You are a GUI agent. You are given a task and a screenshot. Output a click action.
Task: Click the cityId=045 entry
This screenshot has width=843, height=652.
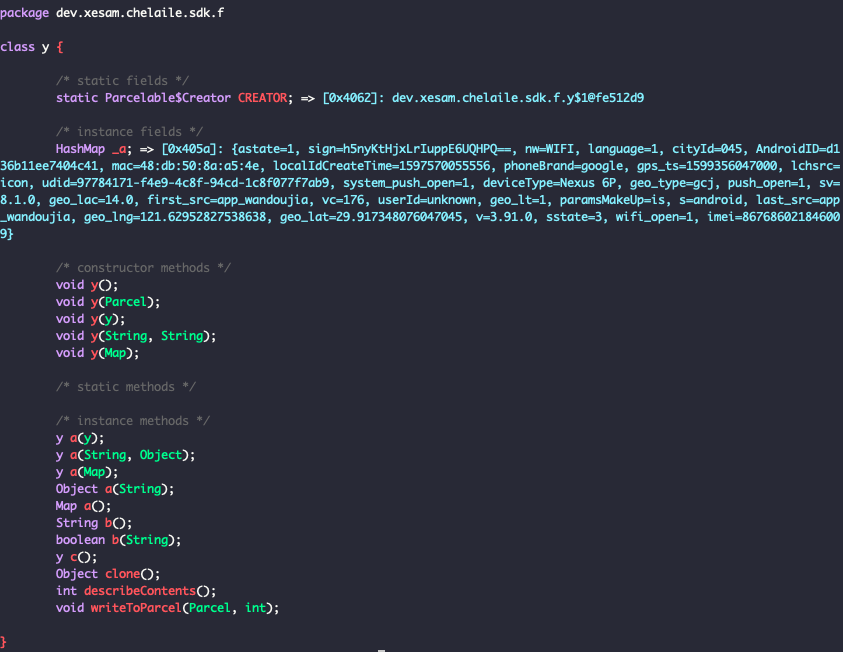pyautogui.click(x=707, y=149)
